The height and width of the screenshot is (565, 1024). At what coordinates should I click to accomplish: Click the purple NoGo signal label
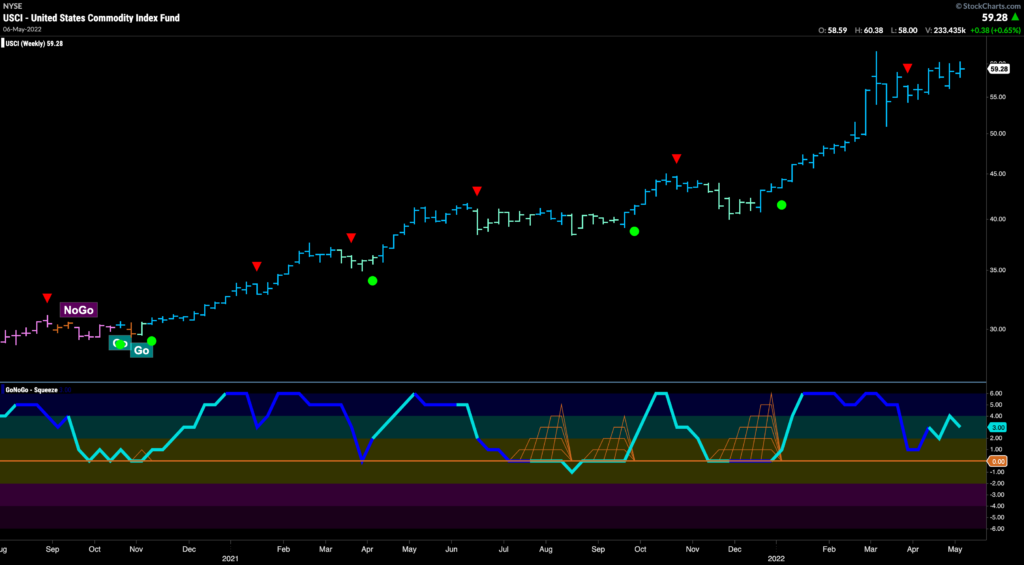79,310
